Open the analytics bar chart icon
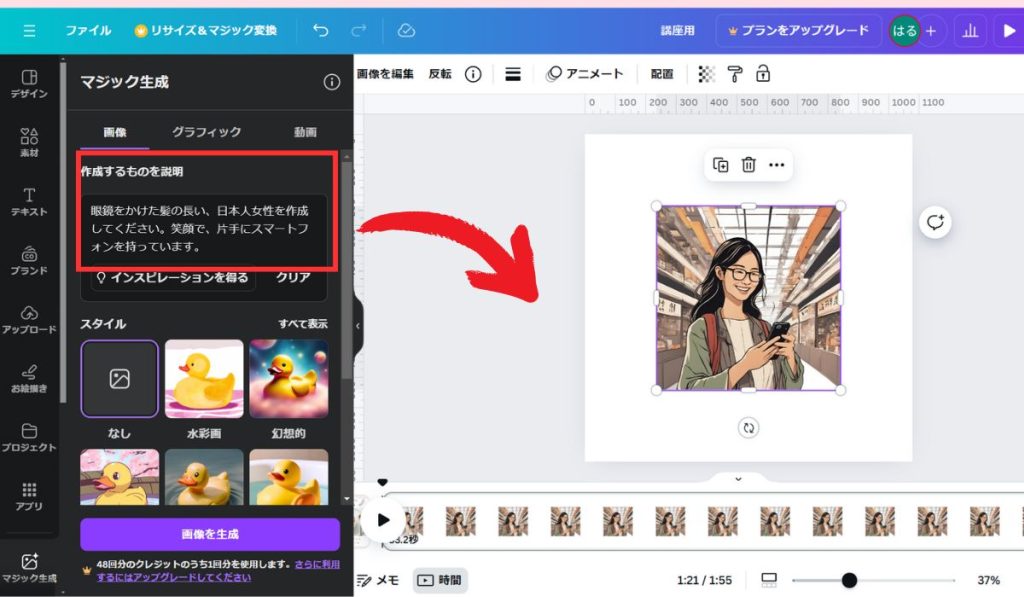 pyautogui.click(x=969, y=31)
